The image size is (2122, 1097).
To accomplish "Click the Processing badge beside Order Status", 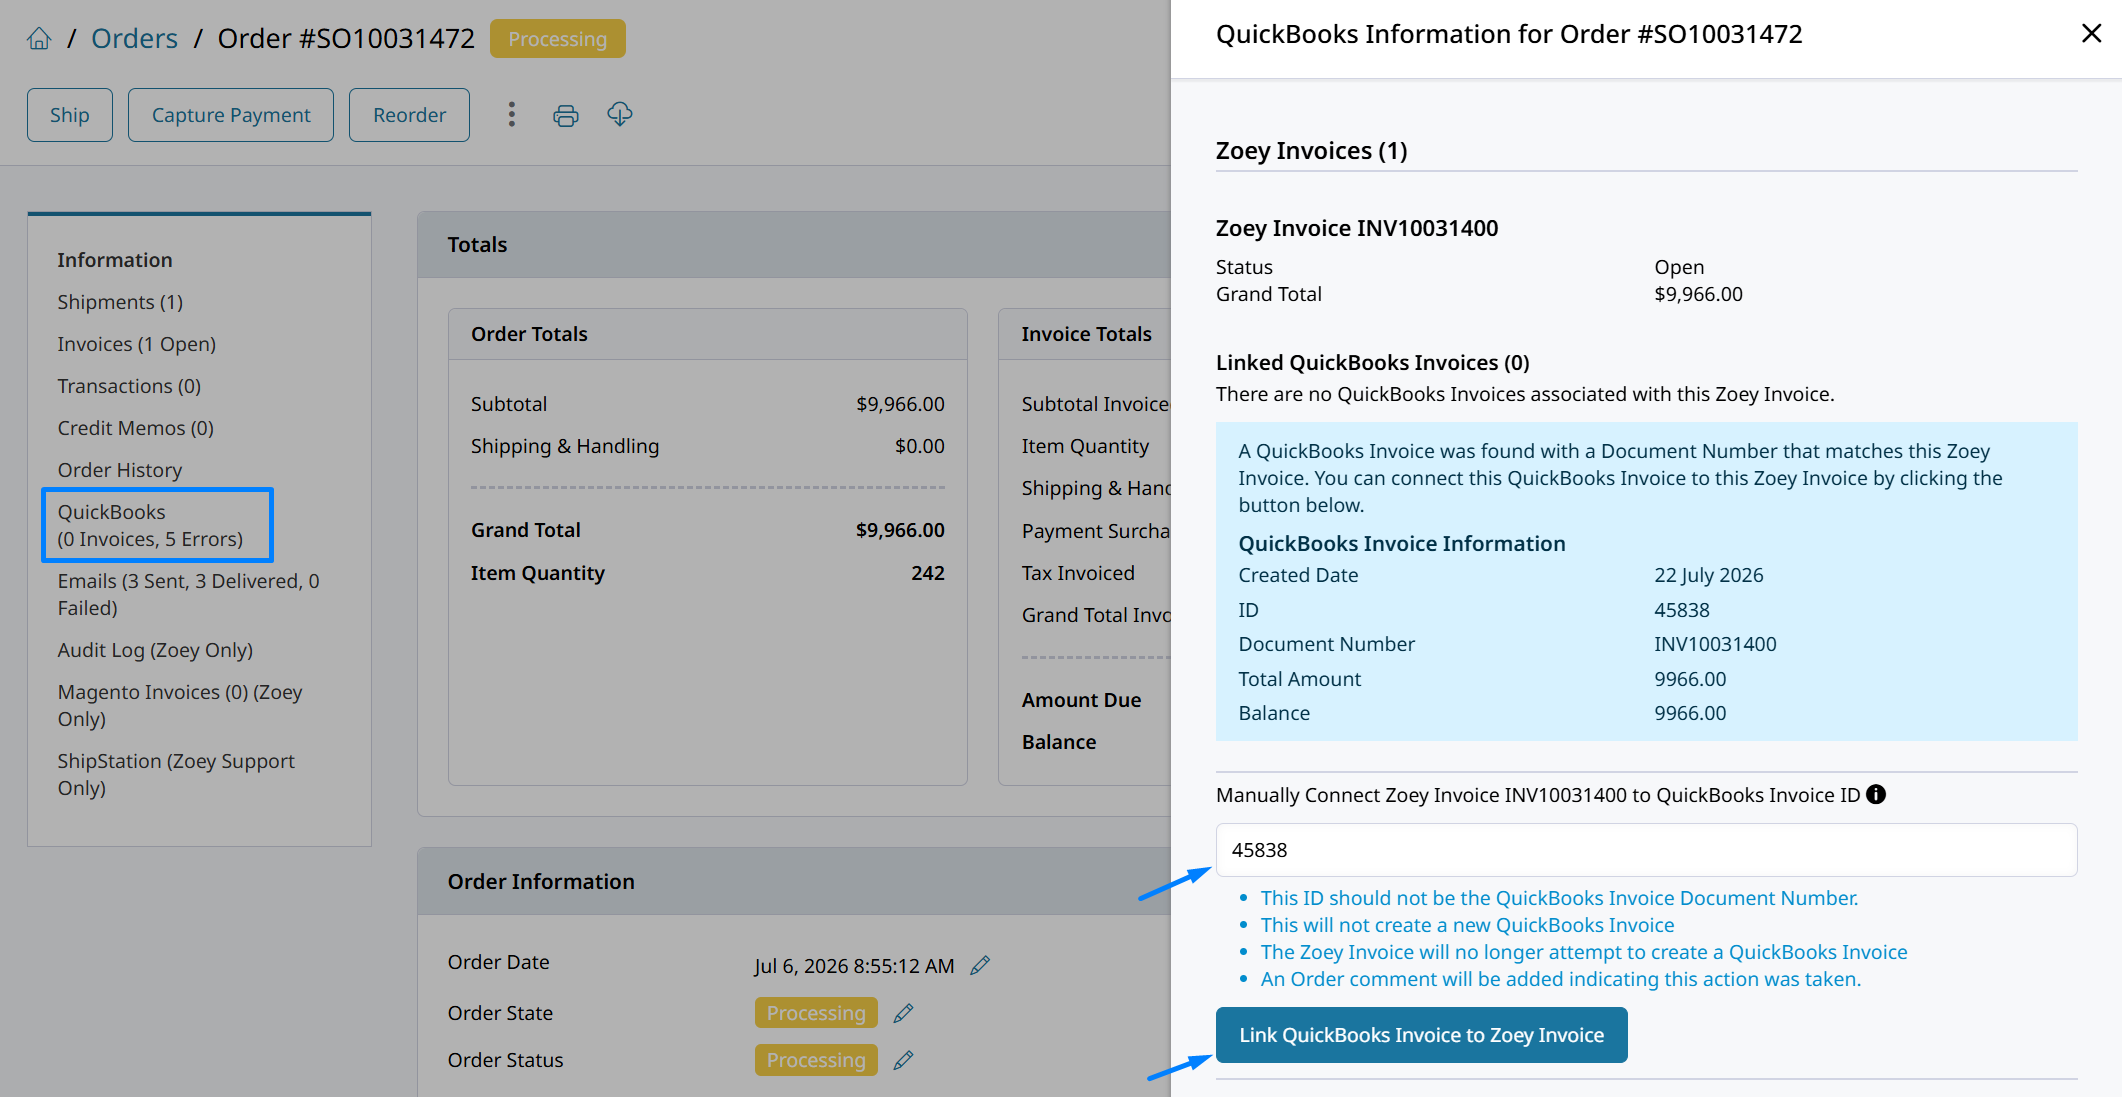I will (x=816, y=1060).
